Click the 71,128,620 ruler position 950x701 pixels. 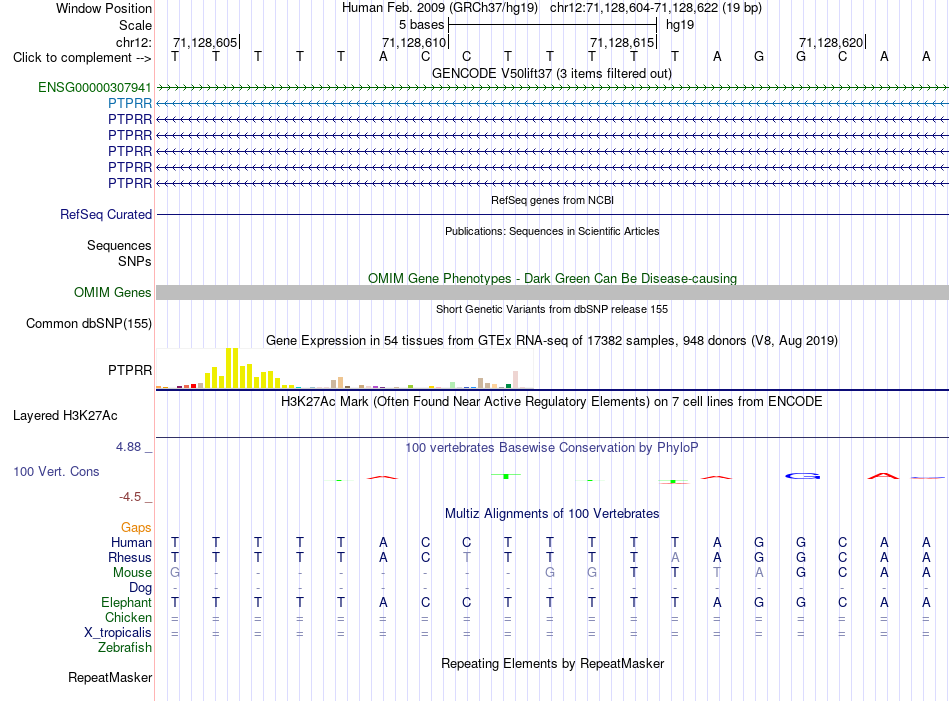(832, 42)
